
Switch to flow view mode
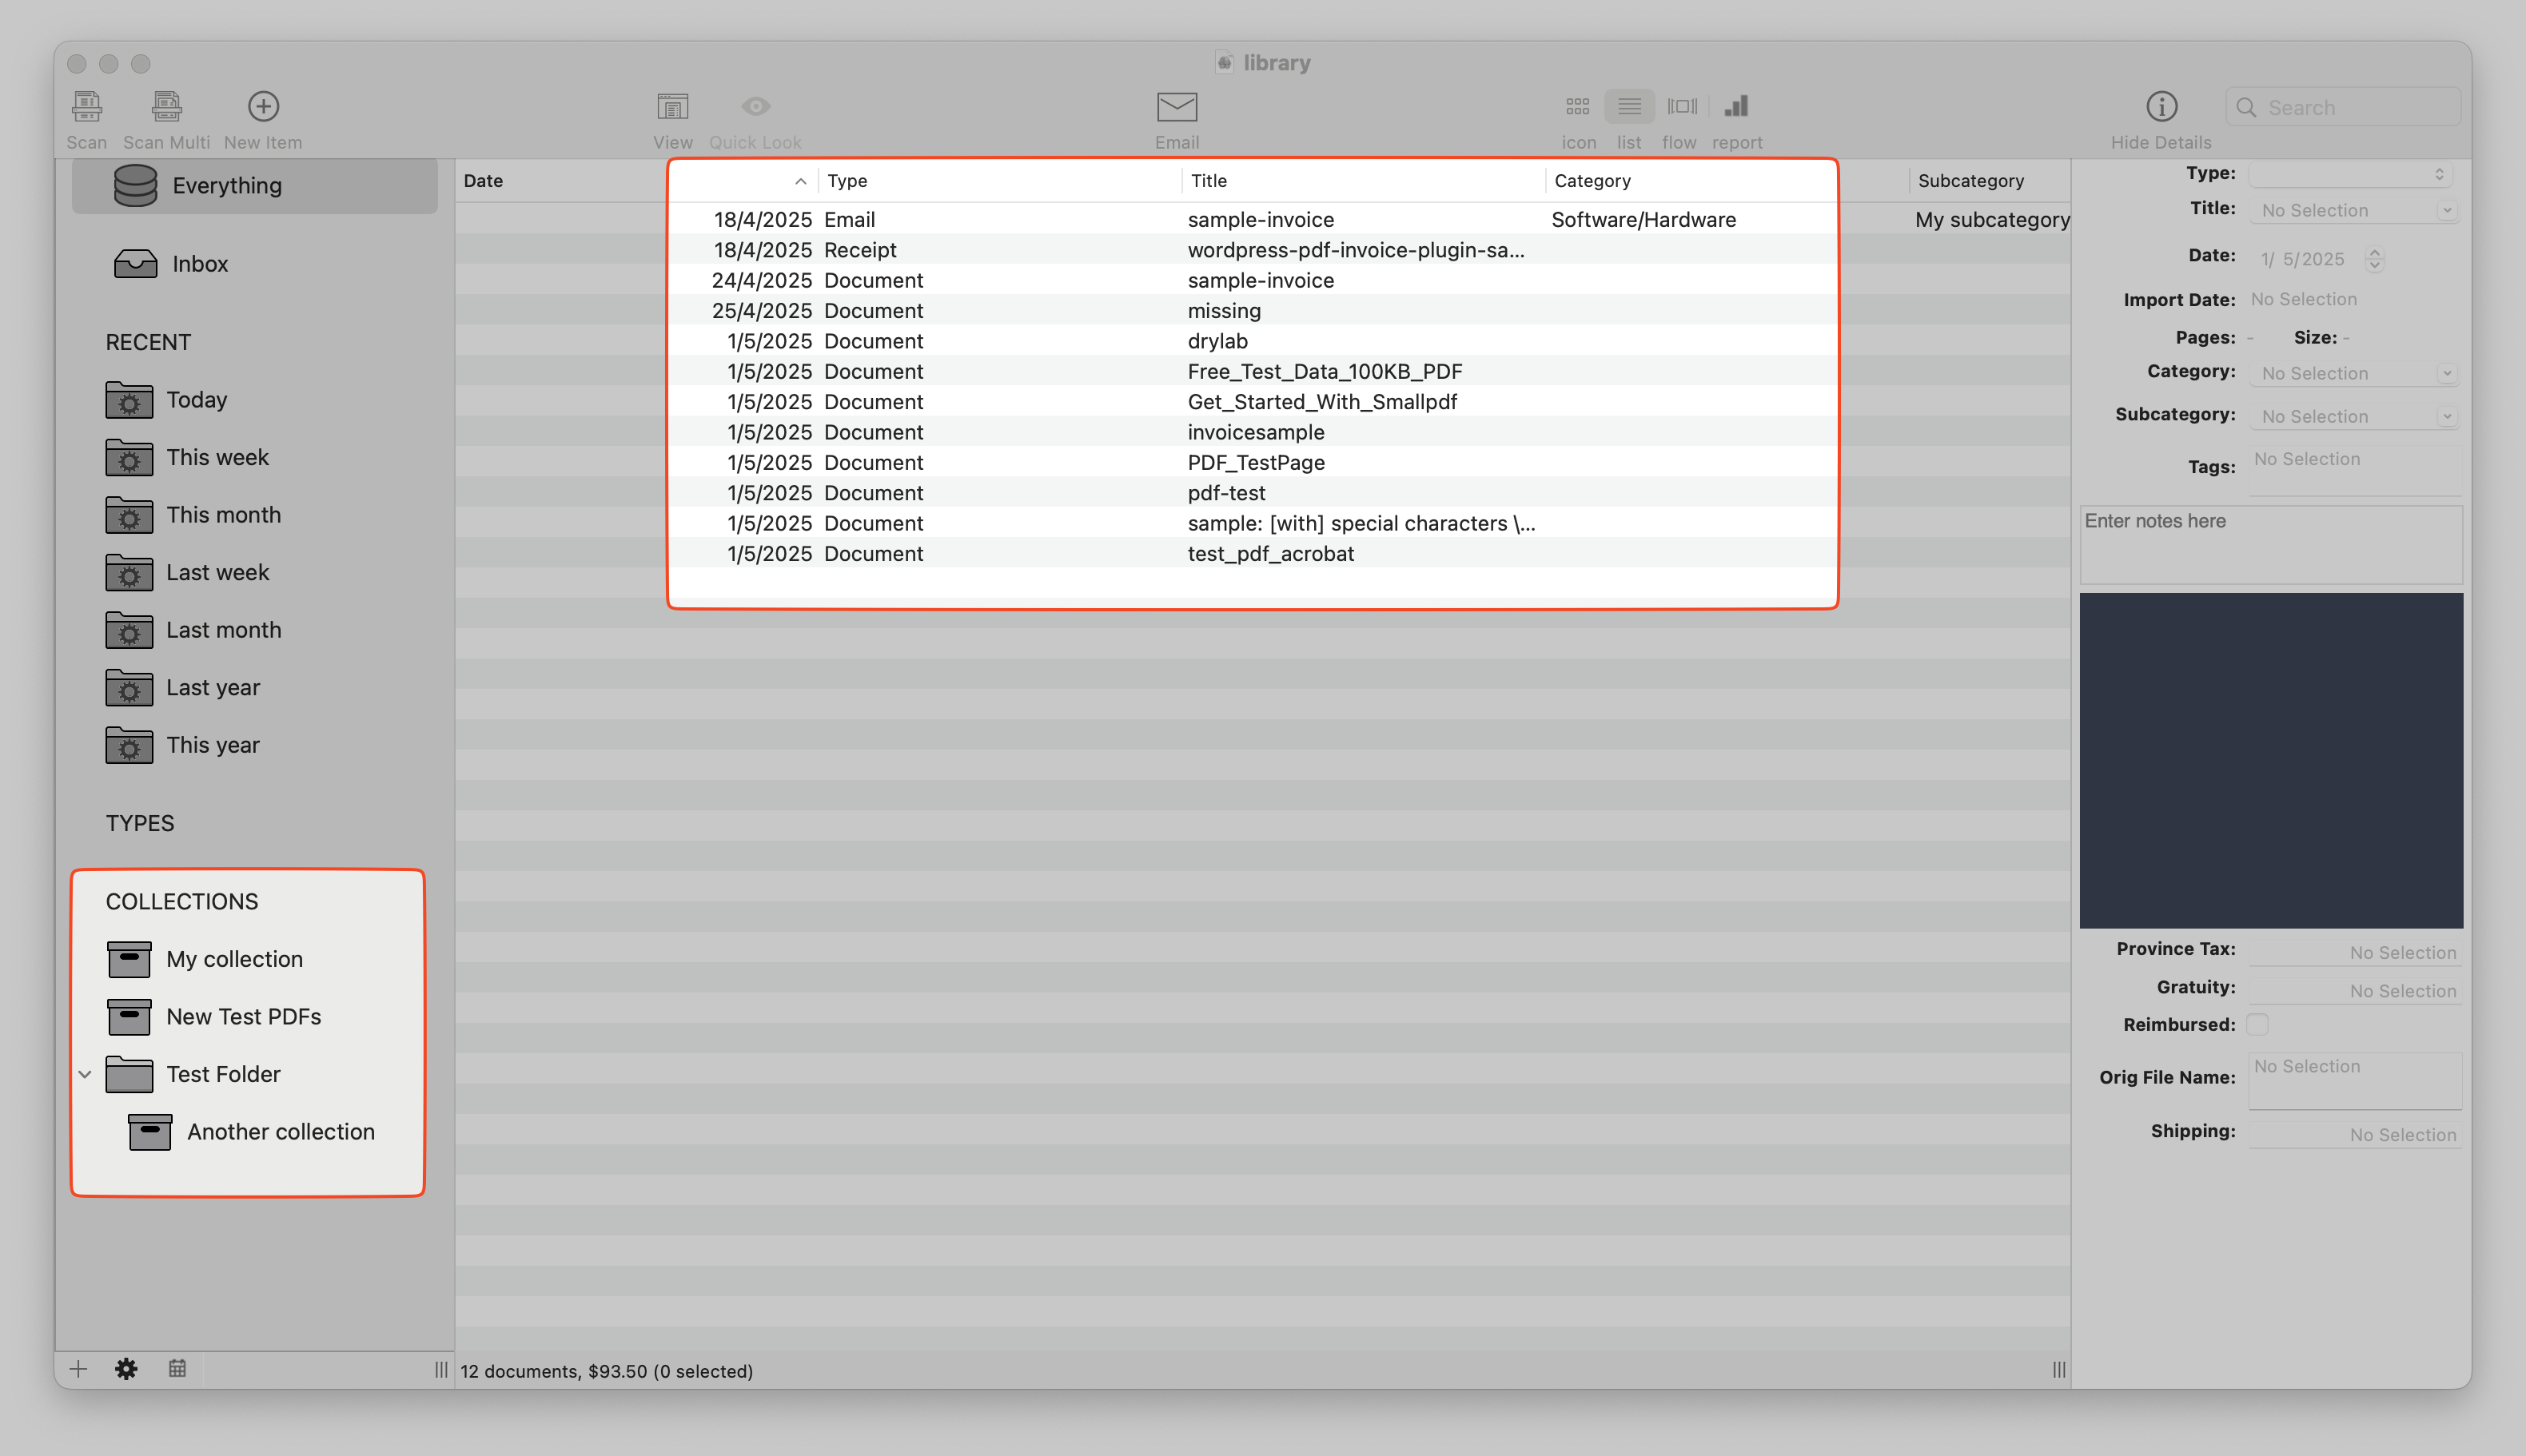click(x=1682, y=106)
